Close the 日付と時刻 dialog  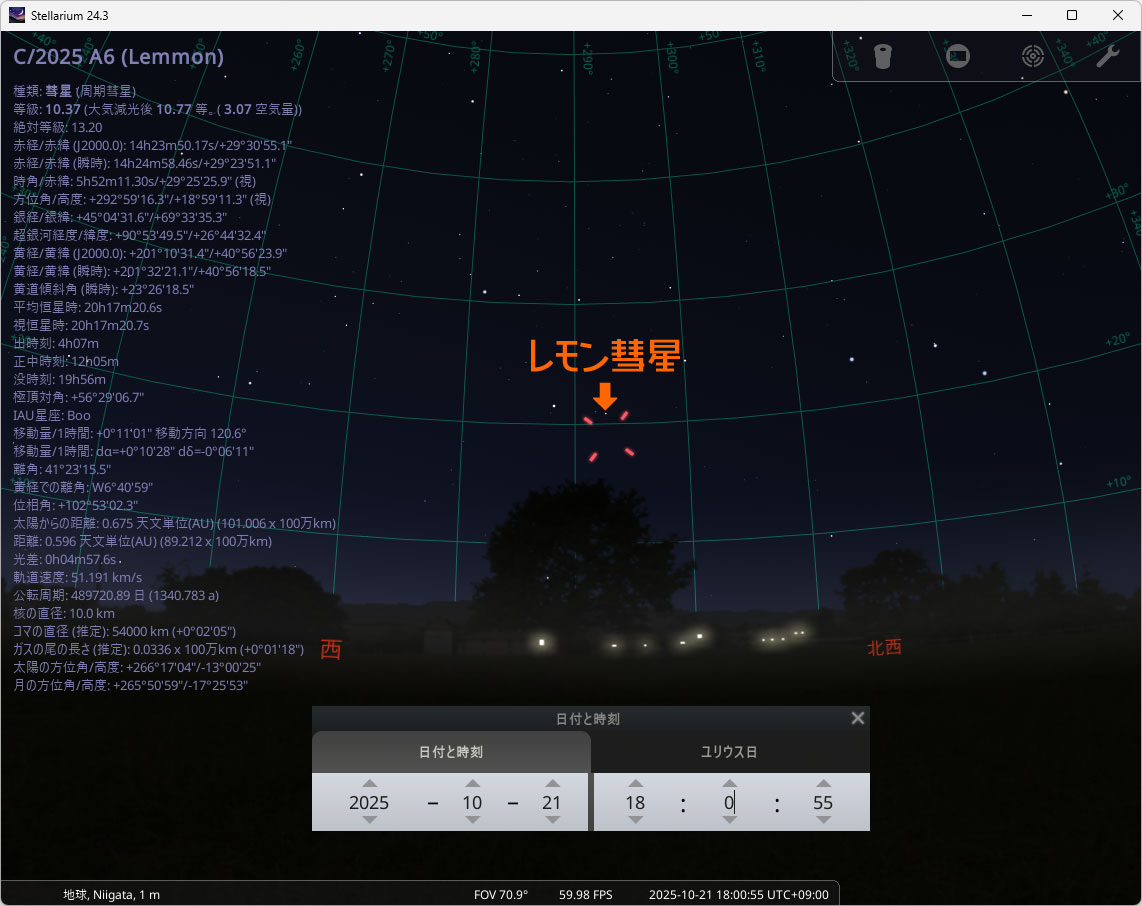point(857,718)
